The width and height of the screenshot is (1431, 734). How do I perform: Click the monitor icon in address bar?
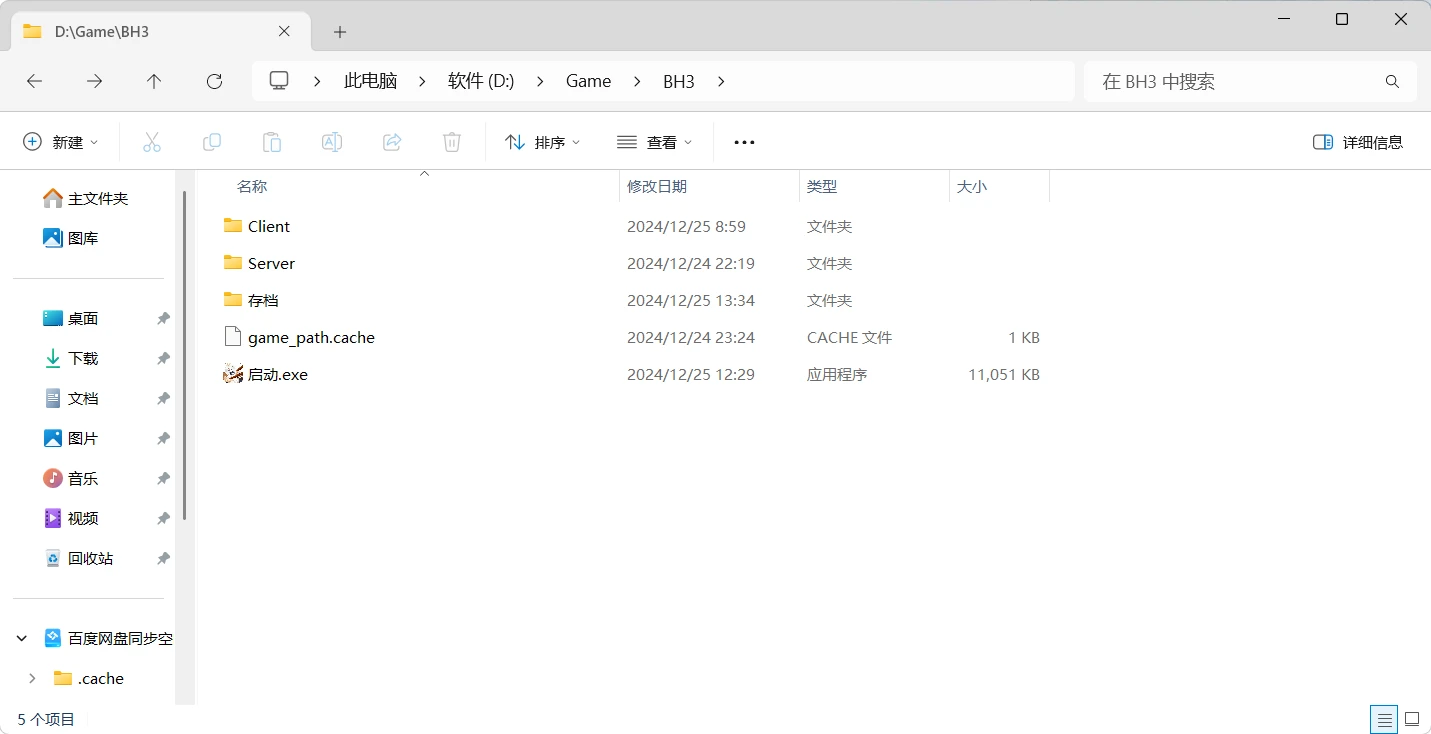[279, 81]
